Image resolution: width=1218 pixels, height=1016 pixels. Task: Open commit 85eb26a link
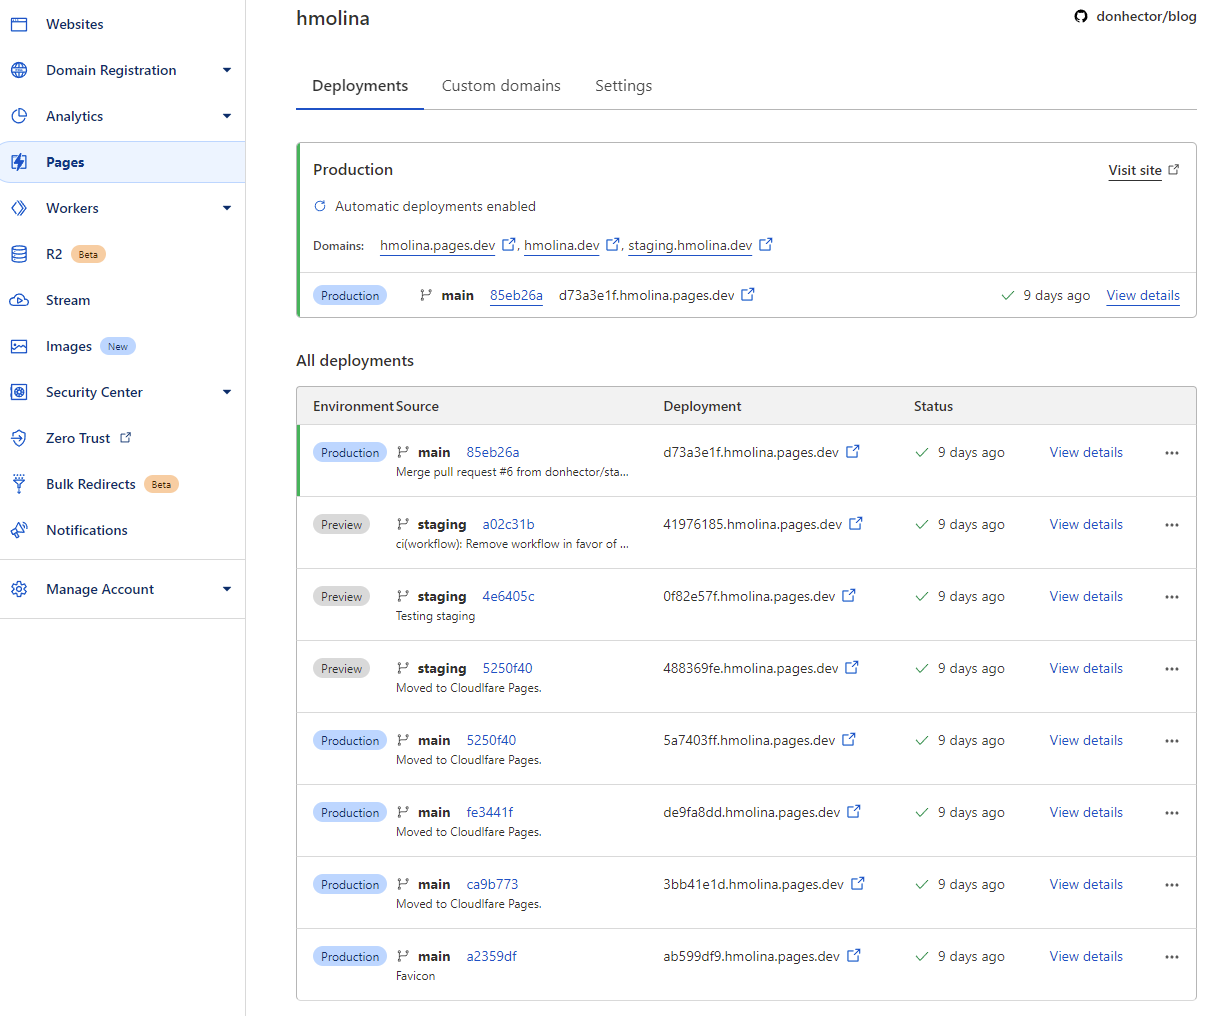tap(516, 295)
